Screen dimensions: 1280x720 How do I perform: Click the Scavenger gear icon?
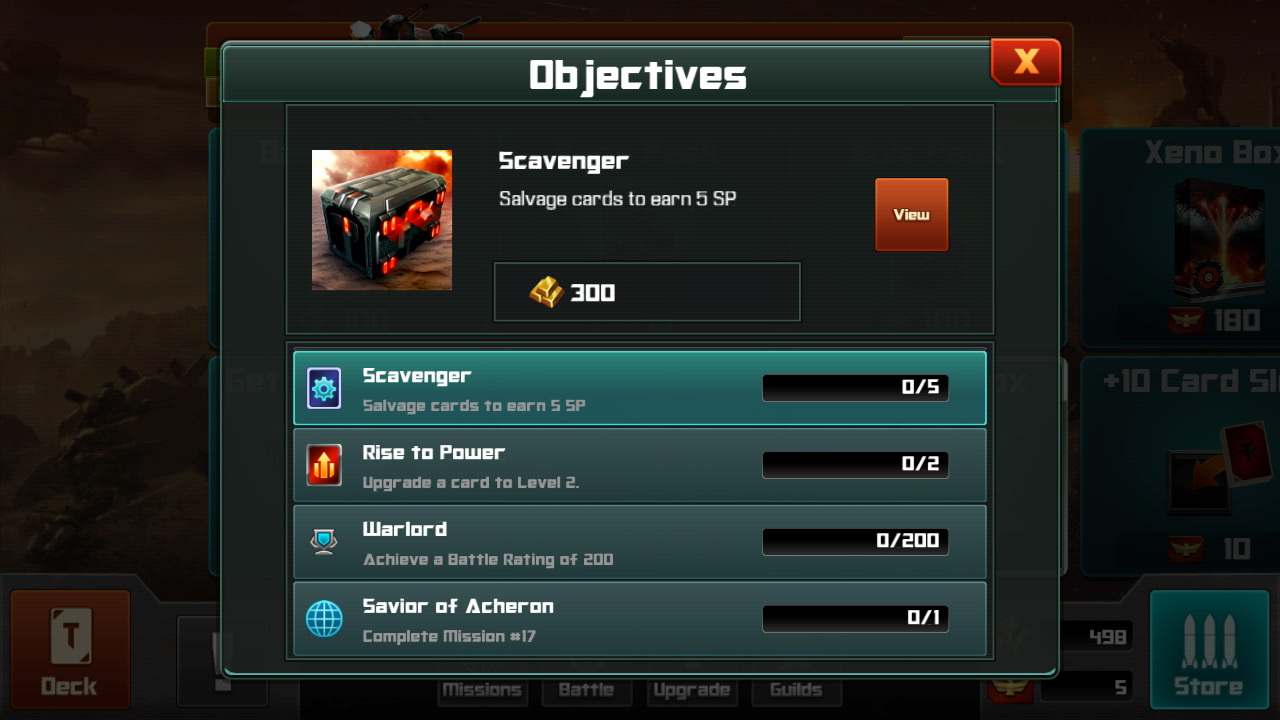click(324, 388)
